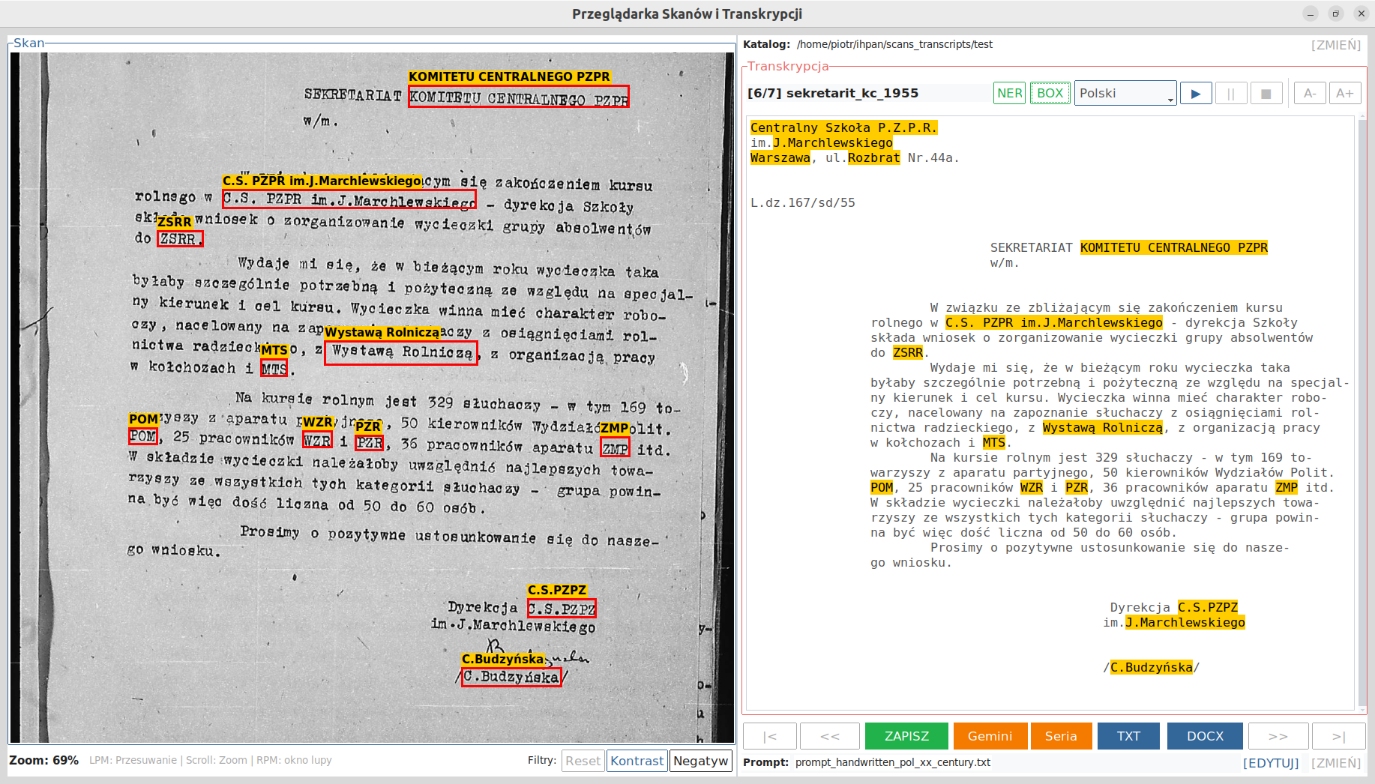Close the Przeglądarka Skanów i Transkrypcji window
This screenshot has height=784, width=1375.
pos(1360,13)
